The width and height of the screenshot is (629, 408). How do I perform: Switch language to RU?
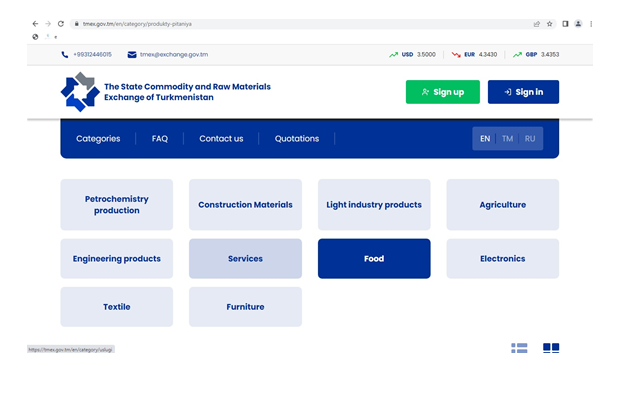click(x=530, y=139)
